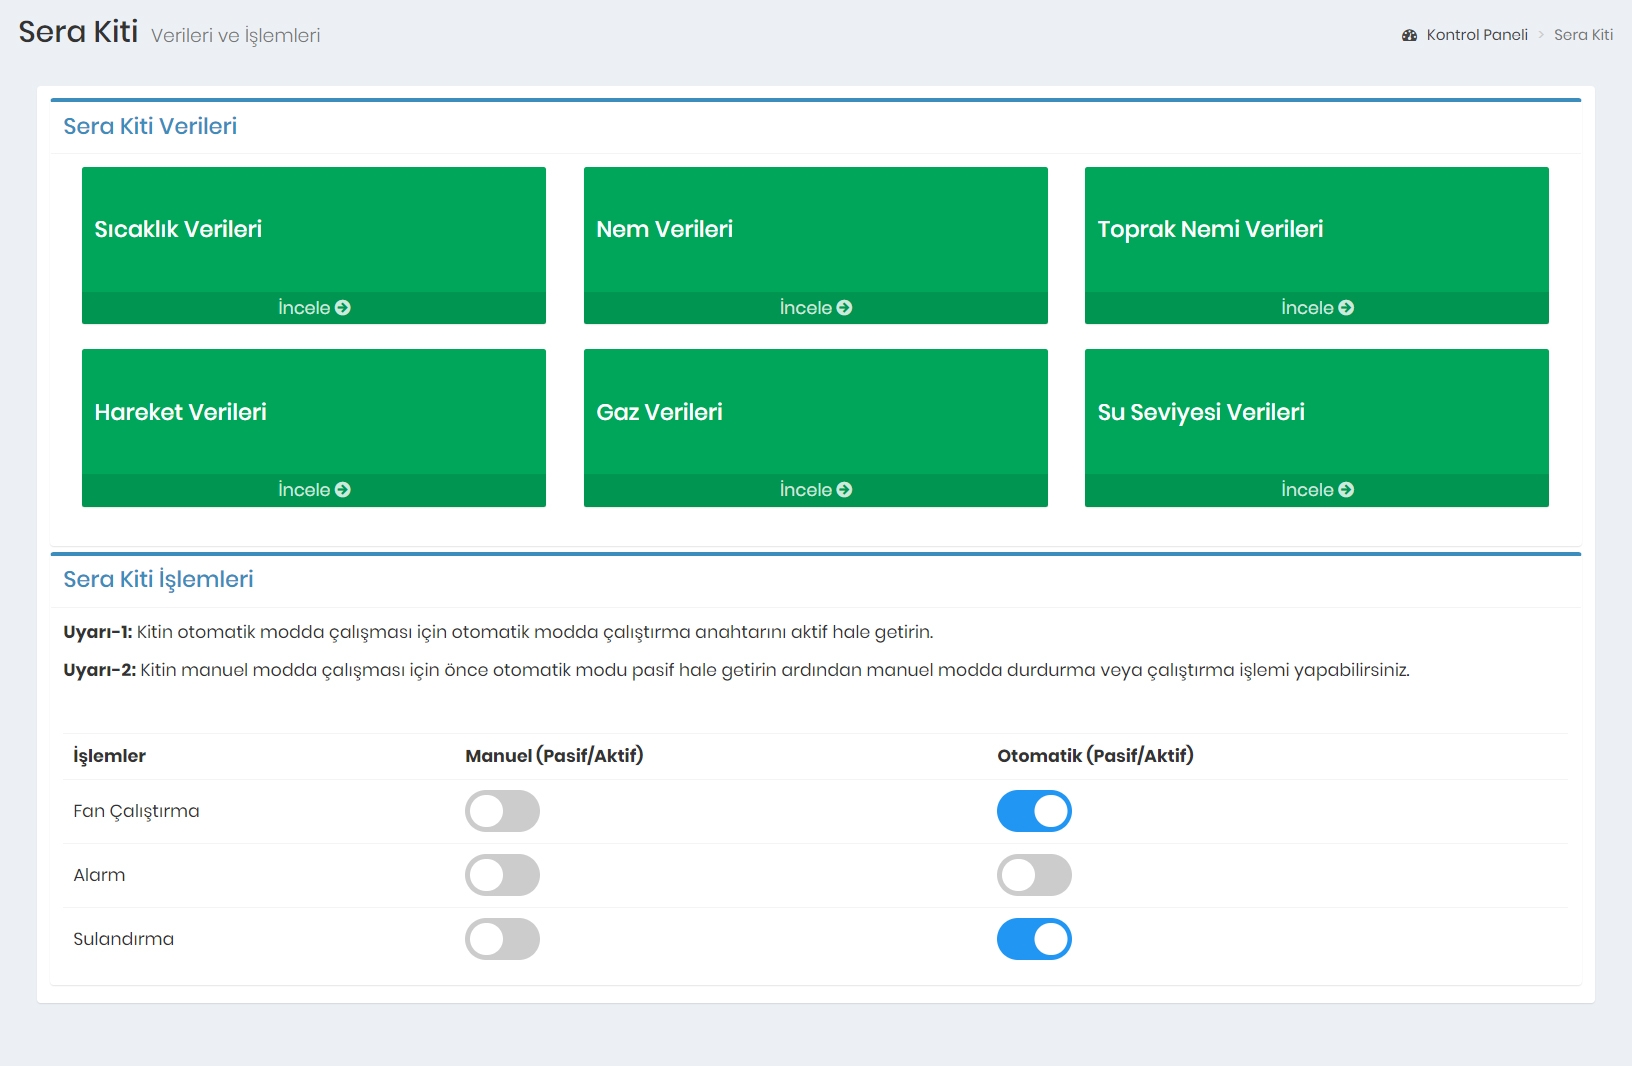Screen dimensions: 1632x1066
Task: Click the Sera Kiti breadcrumb item
Action: tap(1583, 35)
